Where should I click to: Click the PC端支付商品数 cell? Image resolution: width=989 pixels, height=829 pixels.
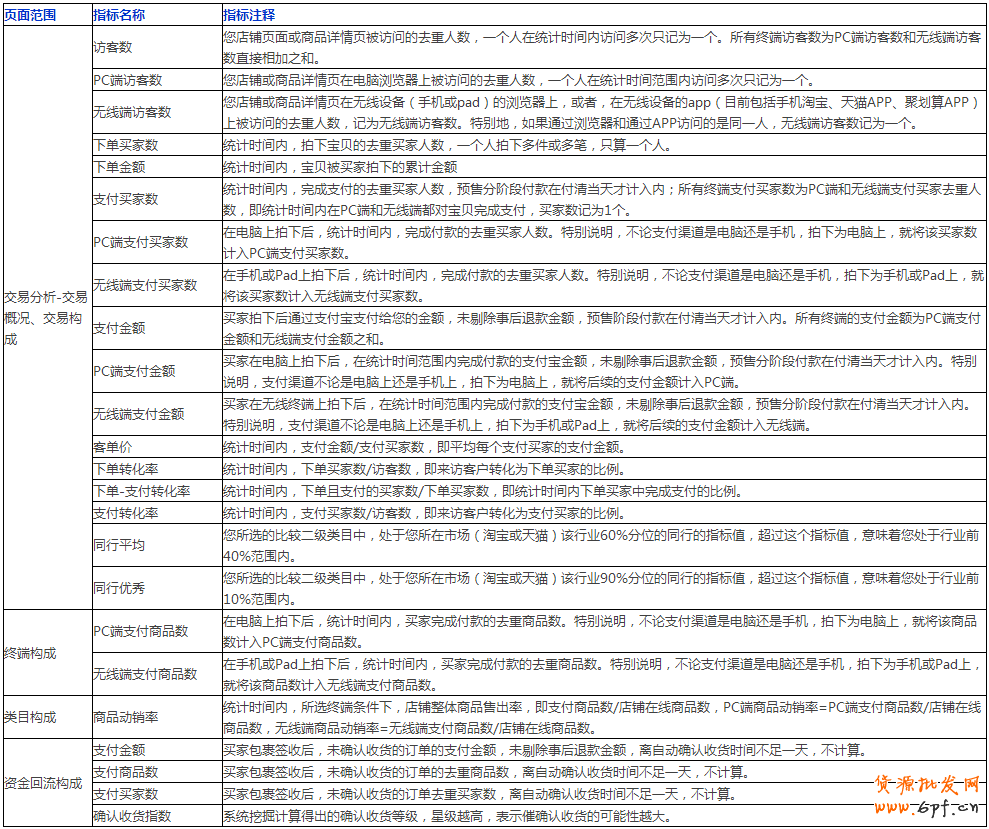[x=156, y=632]
